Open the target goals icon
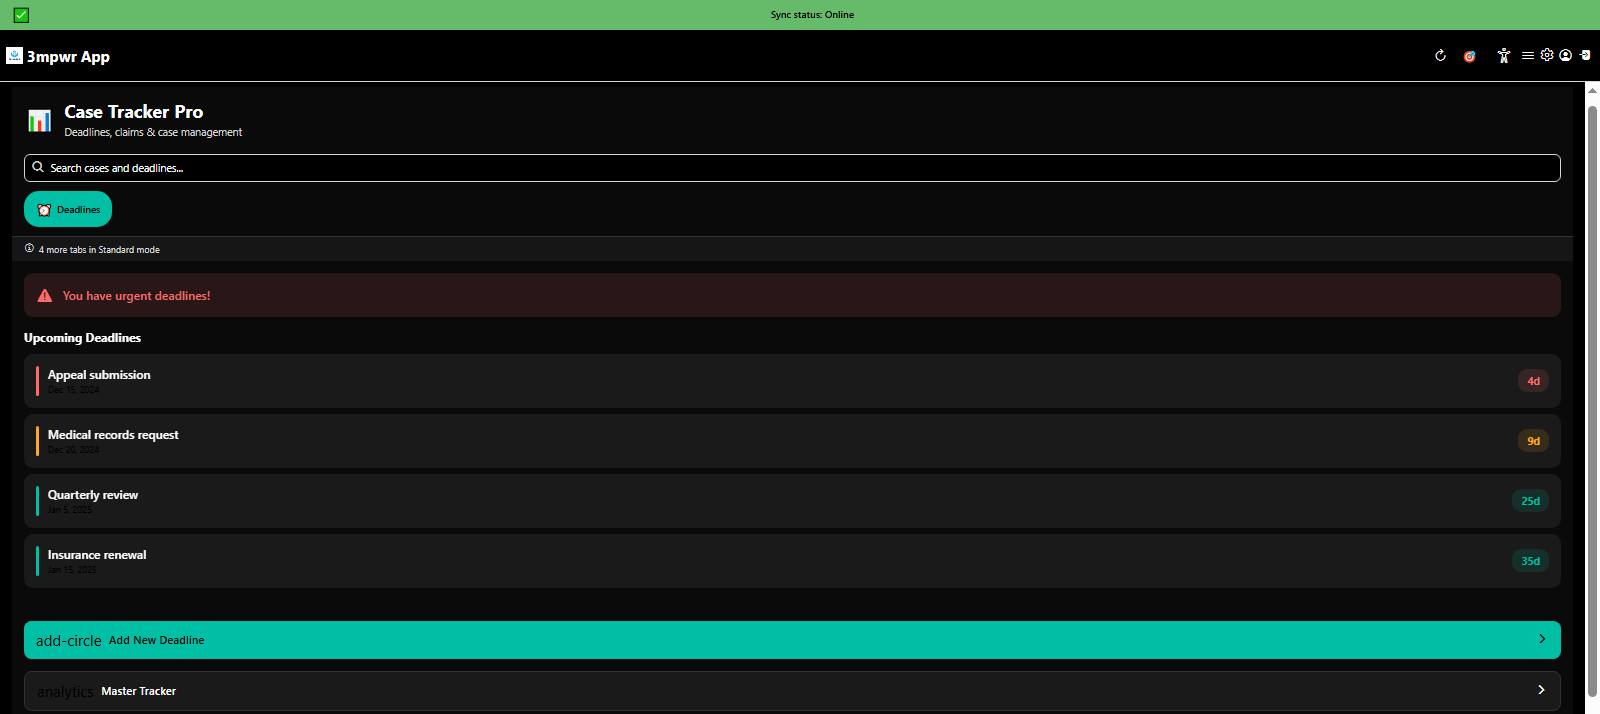The height and width of the screenshot is (714, 1600). click(1469, 56)
